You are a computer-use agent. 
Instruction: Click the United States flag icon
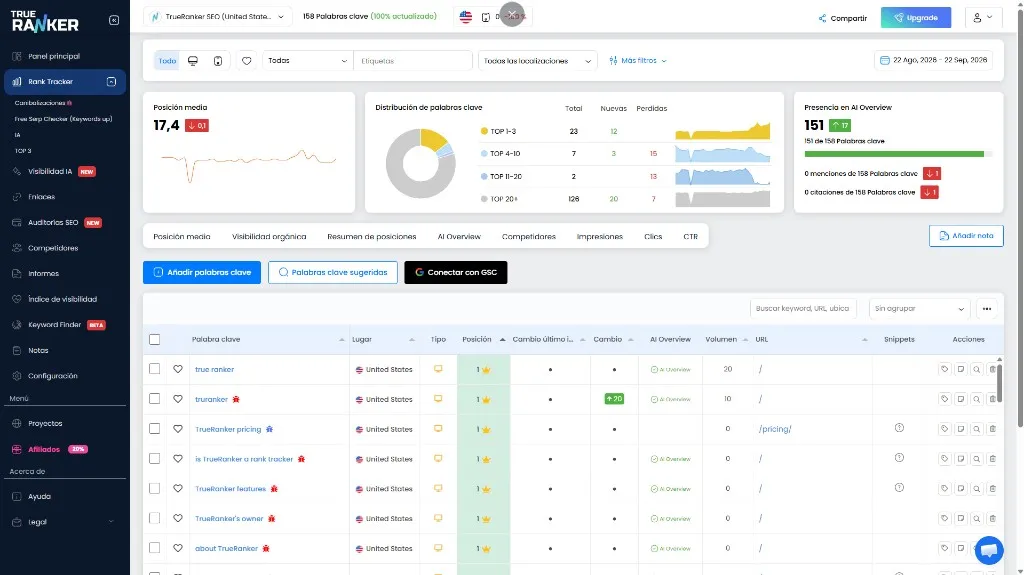click(466, 17)
